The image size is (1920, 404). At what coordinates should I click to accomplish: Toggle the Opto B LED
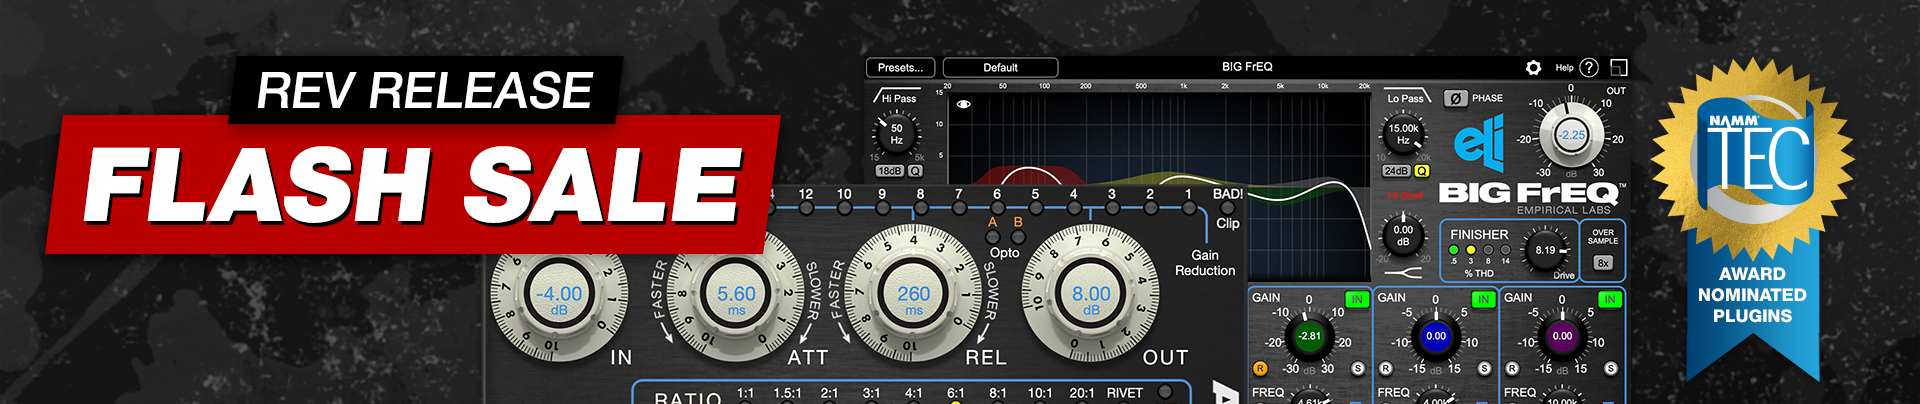point(1018,237)
